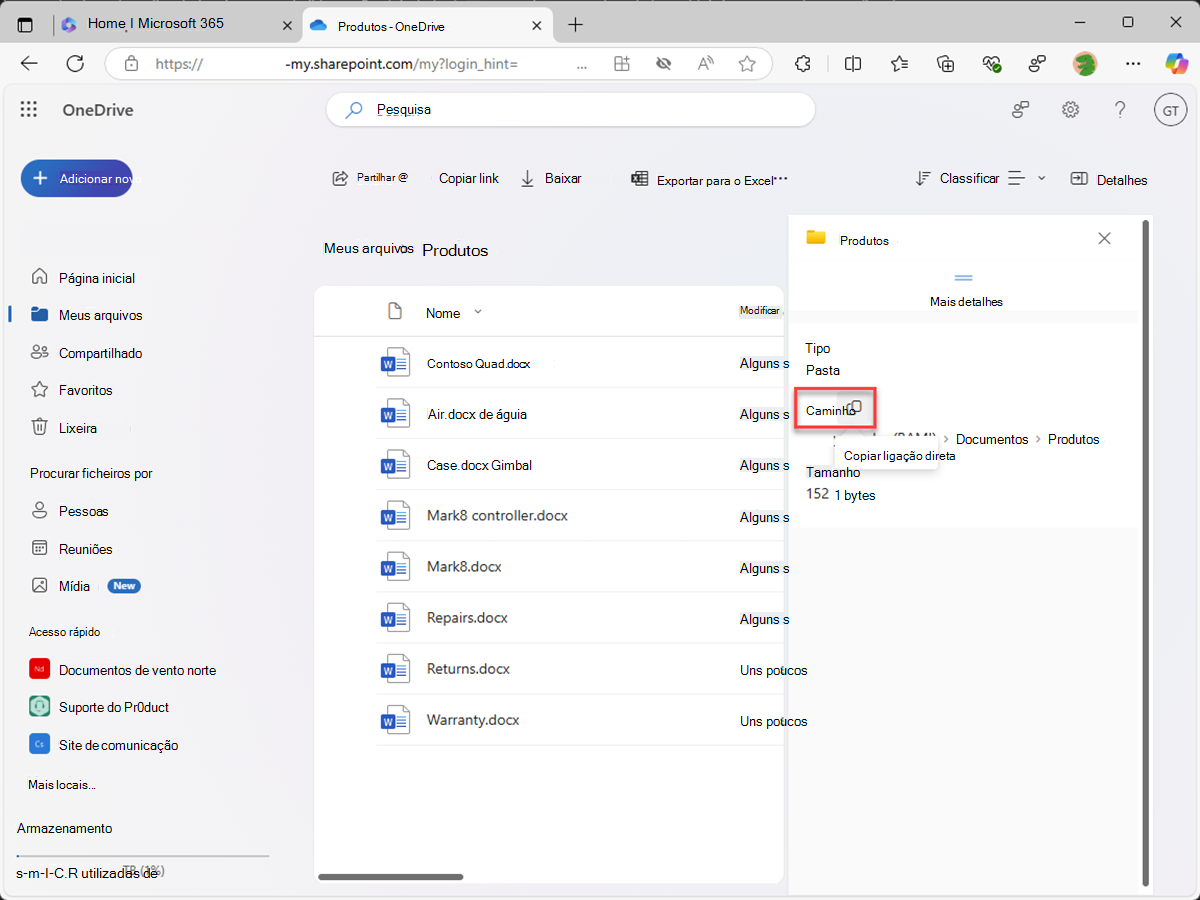
Task: Click the Adicionar novo button
Action: pyautogui.click(x=77, y=178)
